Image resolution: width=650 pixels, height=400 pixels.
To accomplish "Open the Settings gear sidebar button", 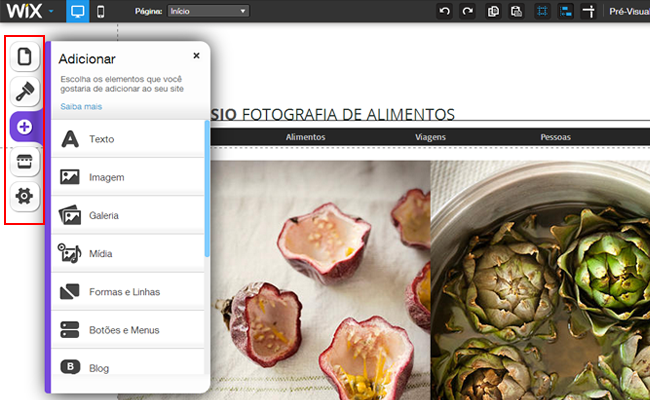I will coord(24,196).
